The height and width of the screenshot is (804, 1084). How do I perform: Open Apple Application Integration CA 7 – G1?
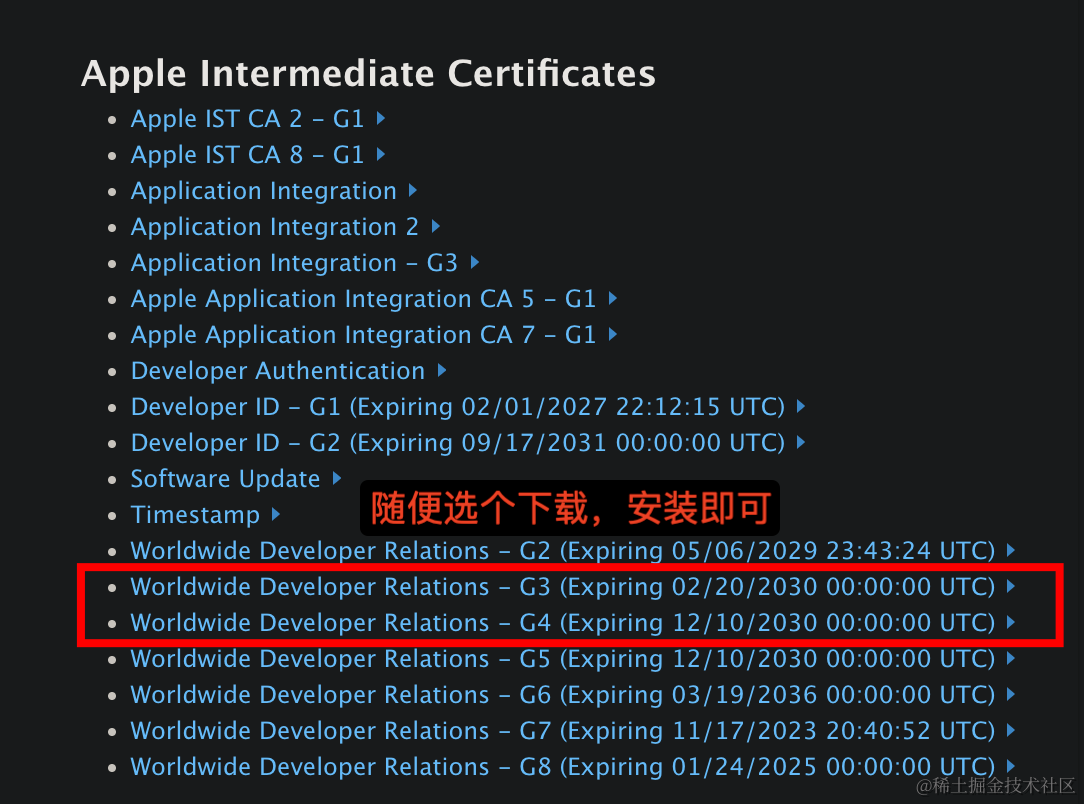[363, 335]
